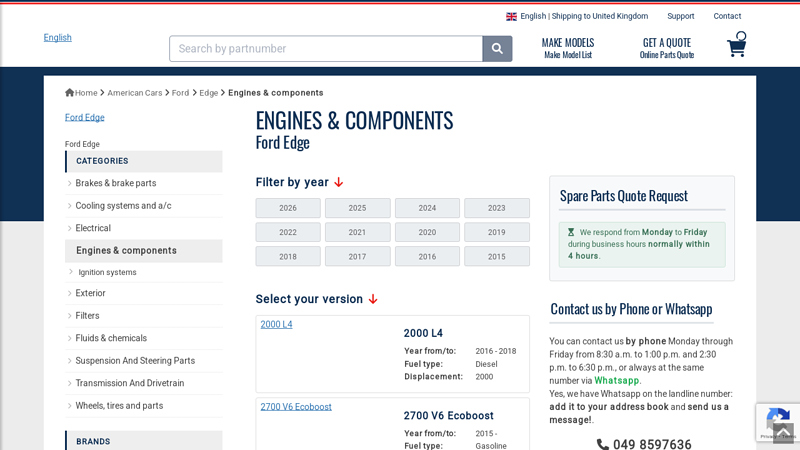Screen dimensions: 800x450
Task: Click the phone icon beside 049 8597636
Action: pyautogui.click(x=603, y=444)
